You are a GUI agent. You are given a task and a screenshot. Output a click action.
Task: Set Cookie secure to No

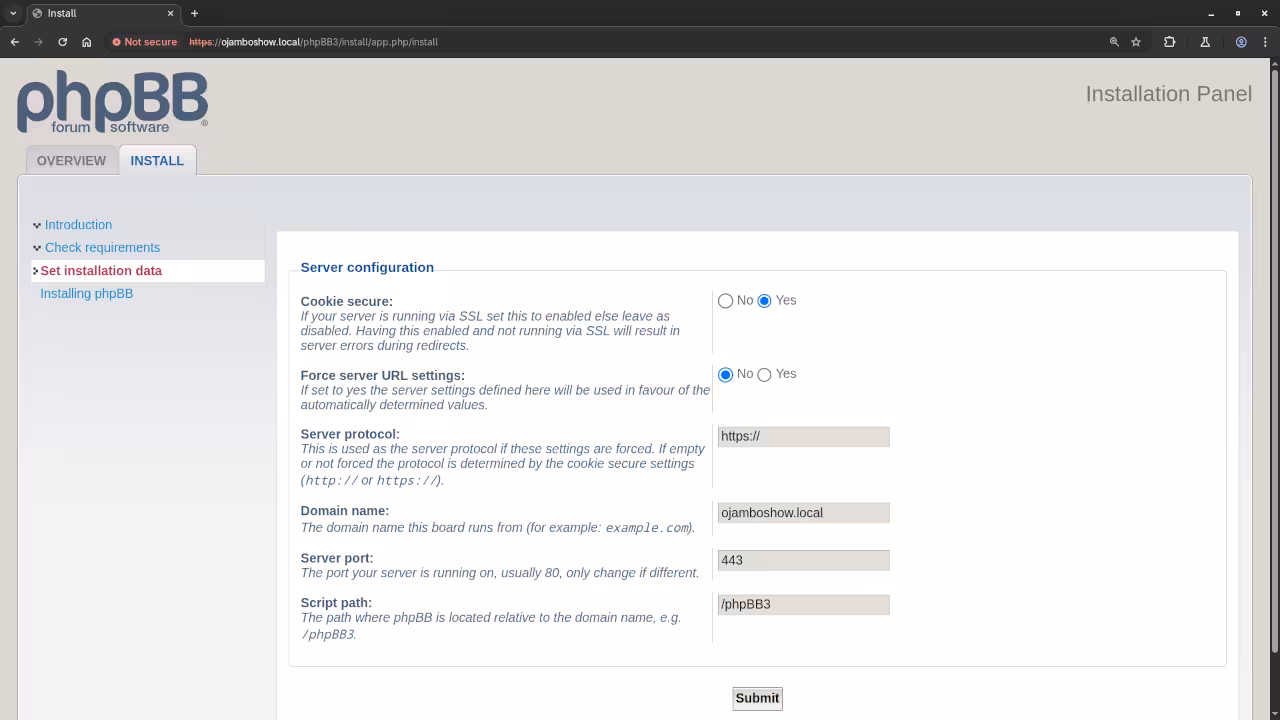coord(726,301)
